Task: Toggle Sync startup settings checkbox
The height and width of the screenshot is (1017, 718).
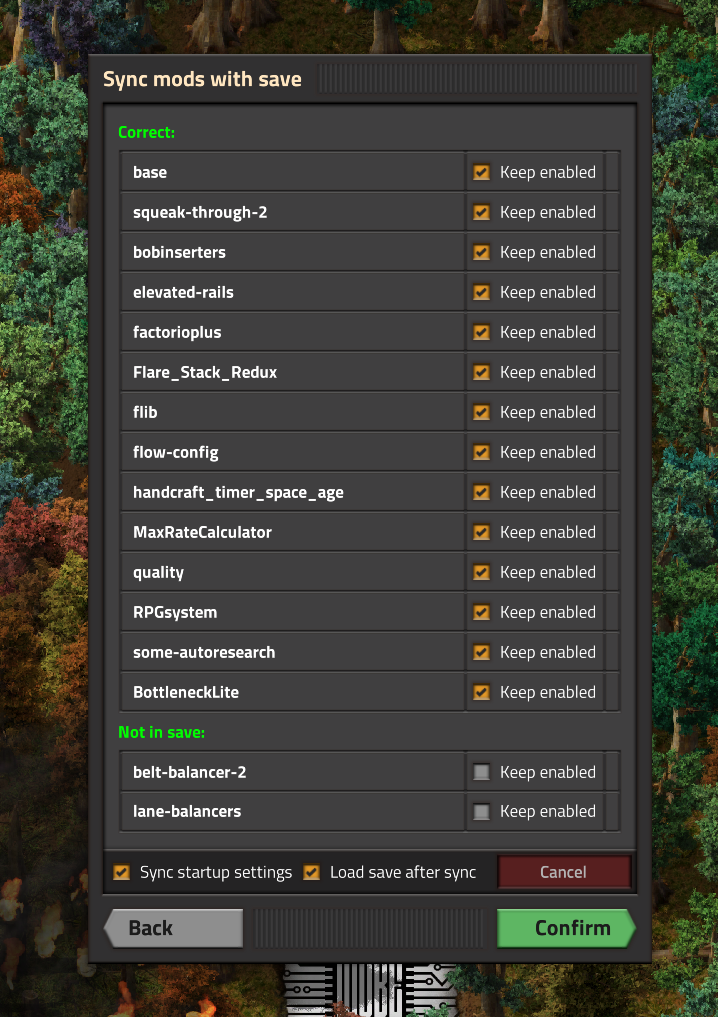Action: pyautogui.click(x=122, y=872)
